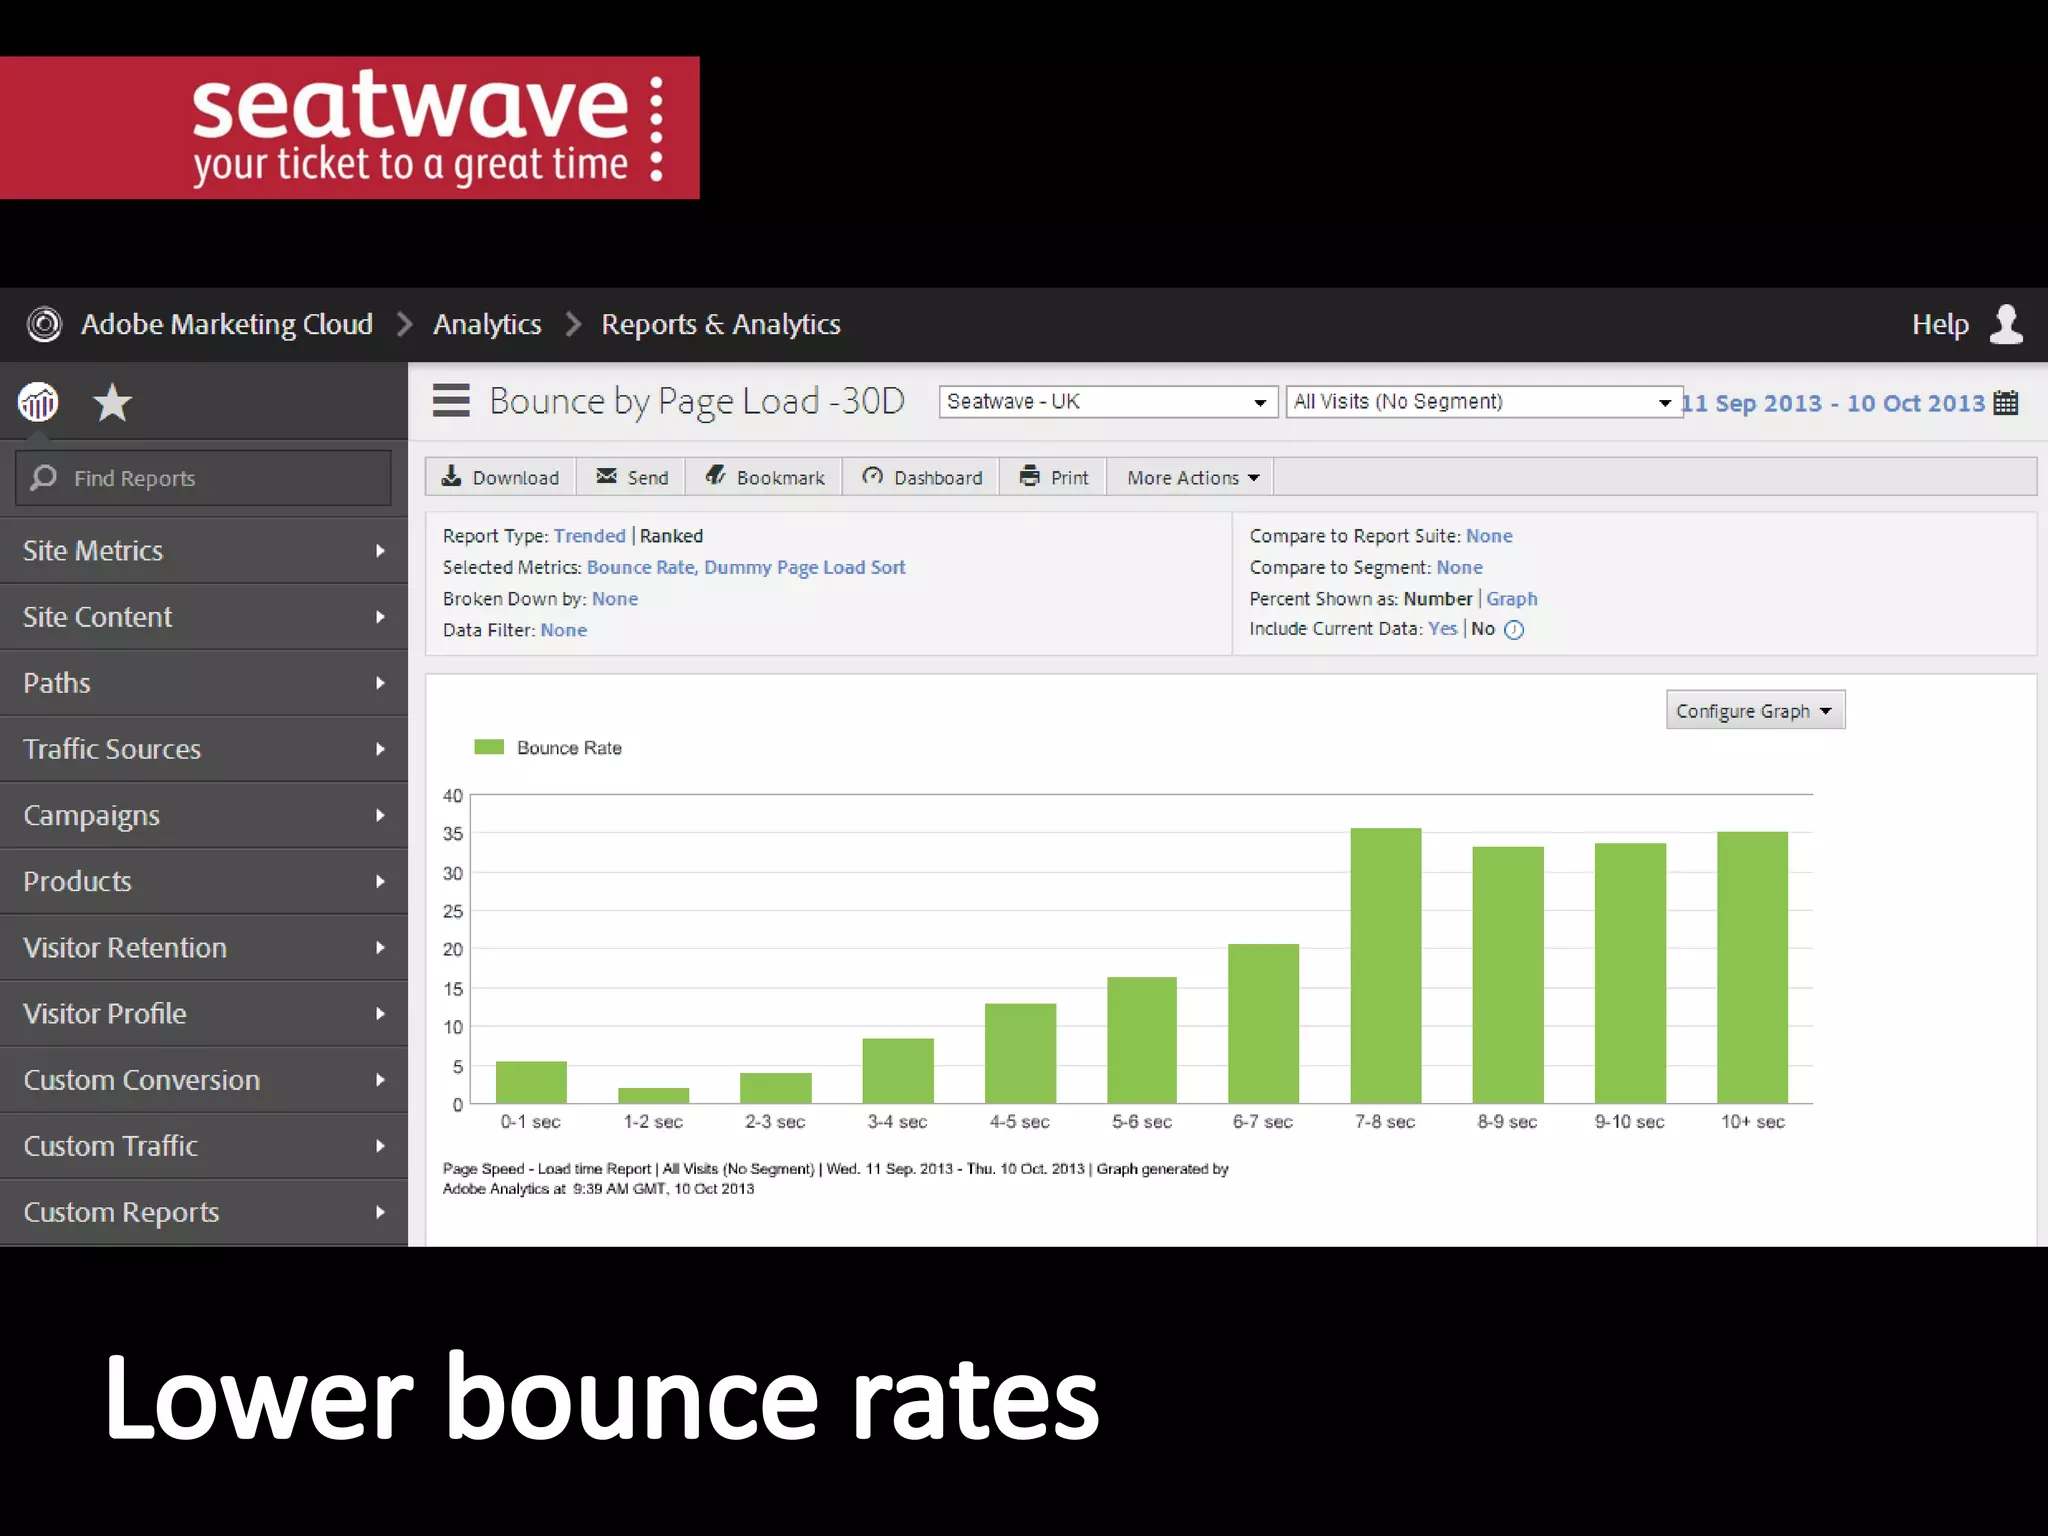Viewport: 2048px width, 1536px height.
Task: Expand the Traffic Sources menu
Action: [x=203, y=749]
